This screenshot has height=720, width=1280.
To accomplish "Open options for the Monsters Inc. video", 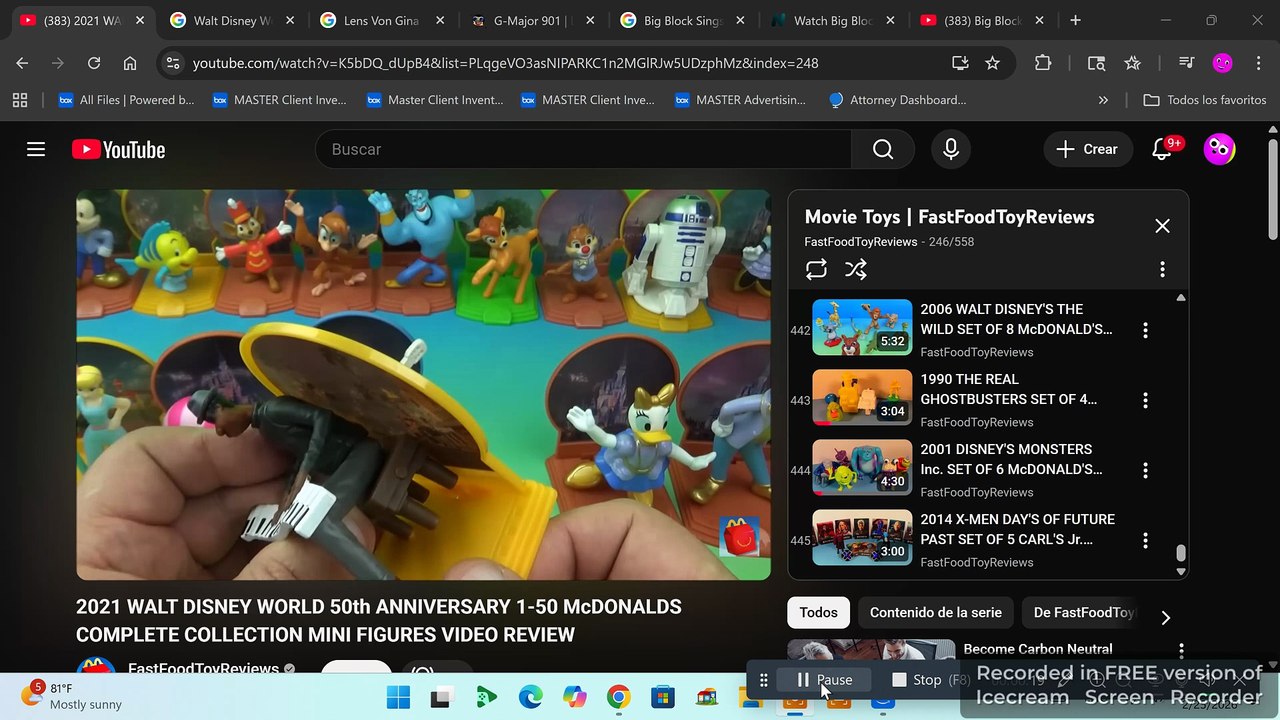I will coord(1145,470).
